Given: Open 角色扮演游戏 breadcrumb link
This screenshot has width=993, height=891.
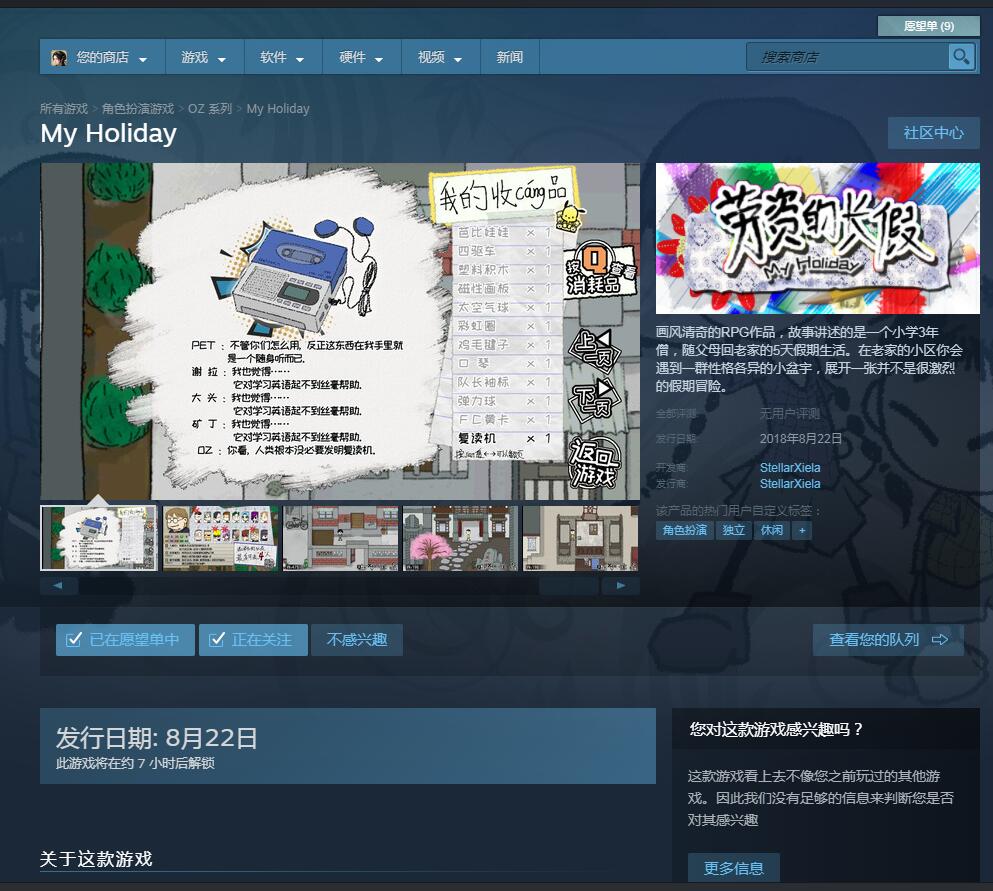Looking at the screenshot, I should 138,109.
